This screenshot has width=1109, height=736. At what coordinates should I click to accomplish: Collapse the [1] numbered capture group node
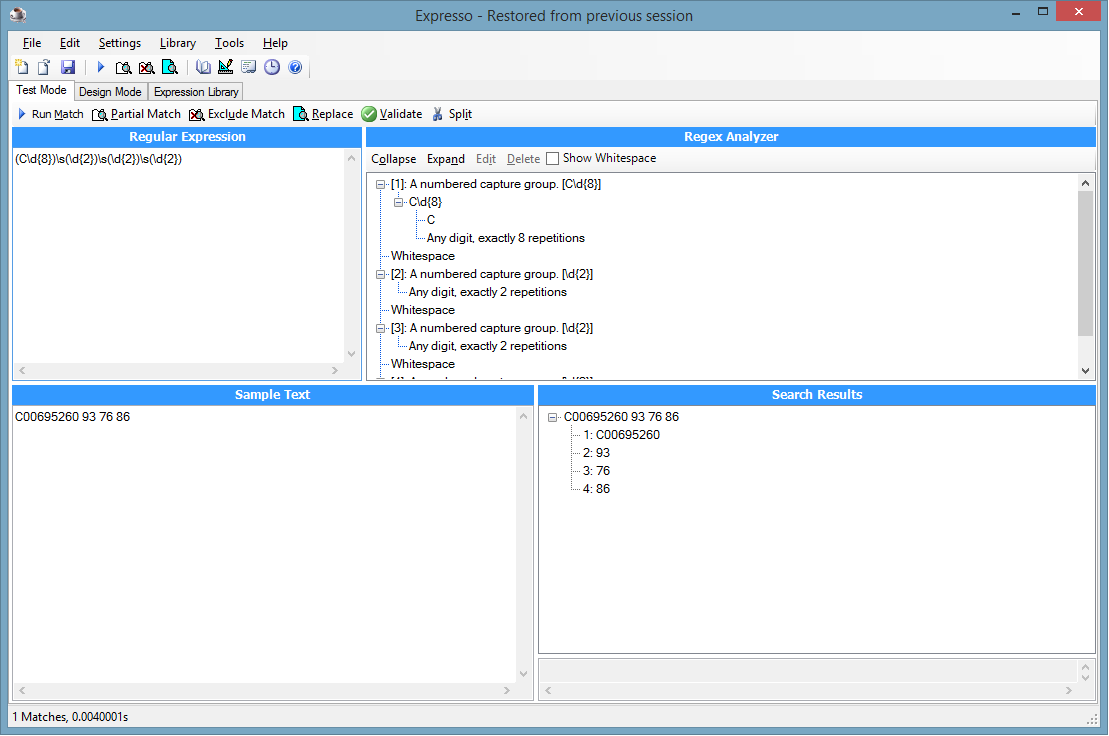381,185
